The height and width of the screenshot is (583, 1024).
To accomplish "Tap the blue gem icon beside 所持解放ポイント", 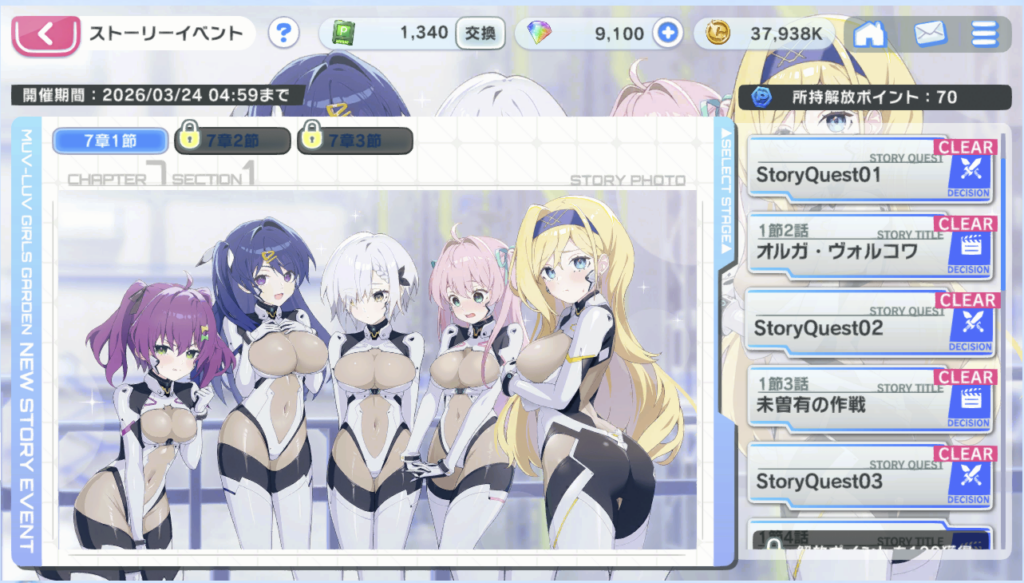I will (x=760, y=96).
